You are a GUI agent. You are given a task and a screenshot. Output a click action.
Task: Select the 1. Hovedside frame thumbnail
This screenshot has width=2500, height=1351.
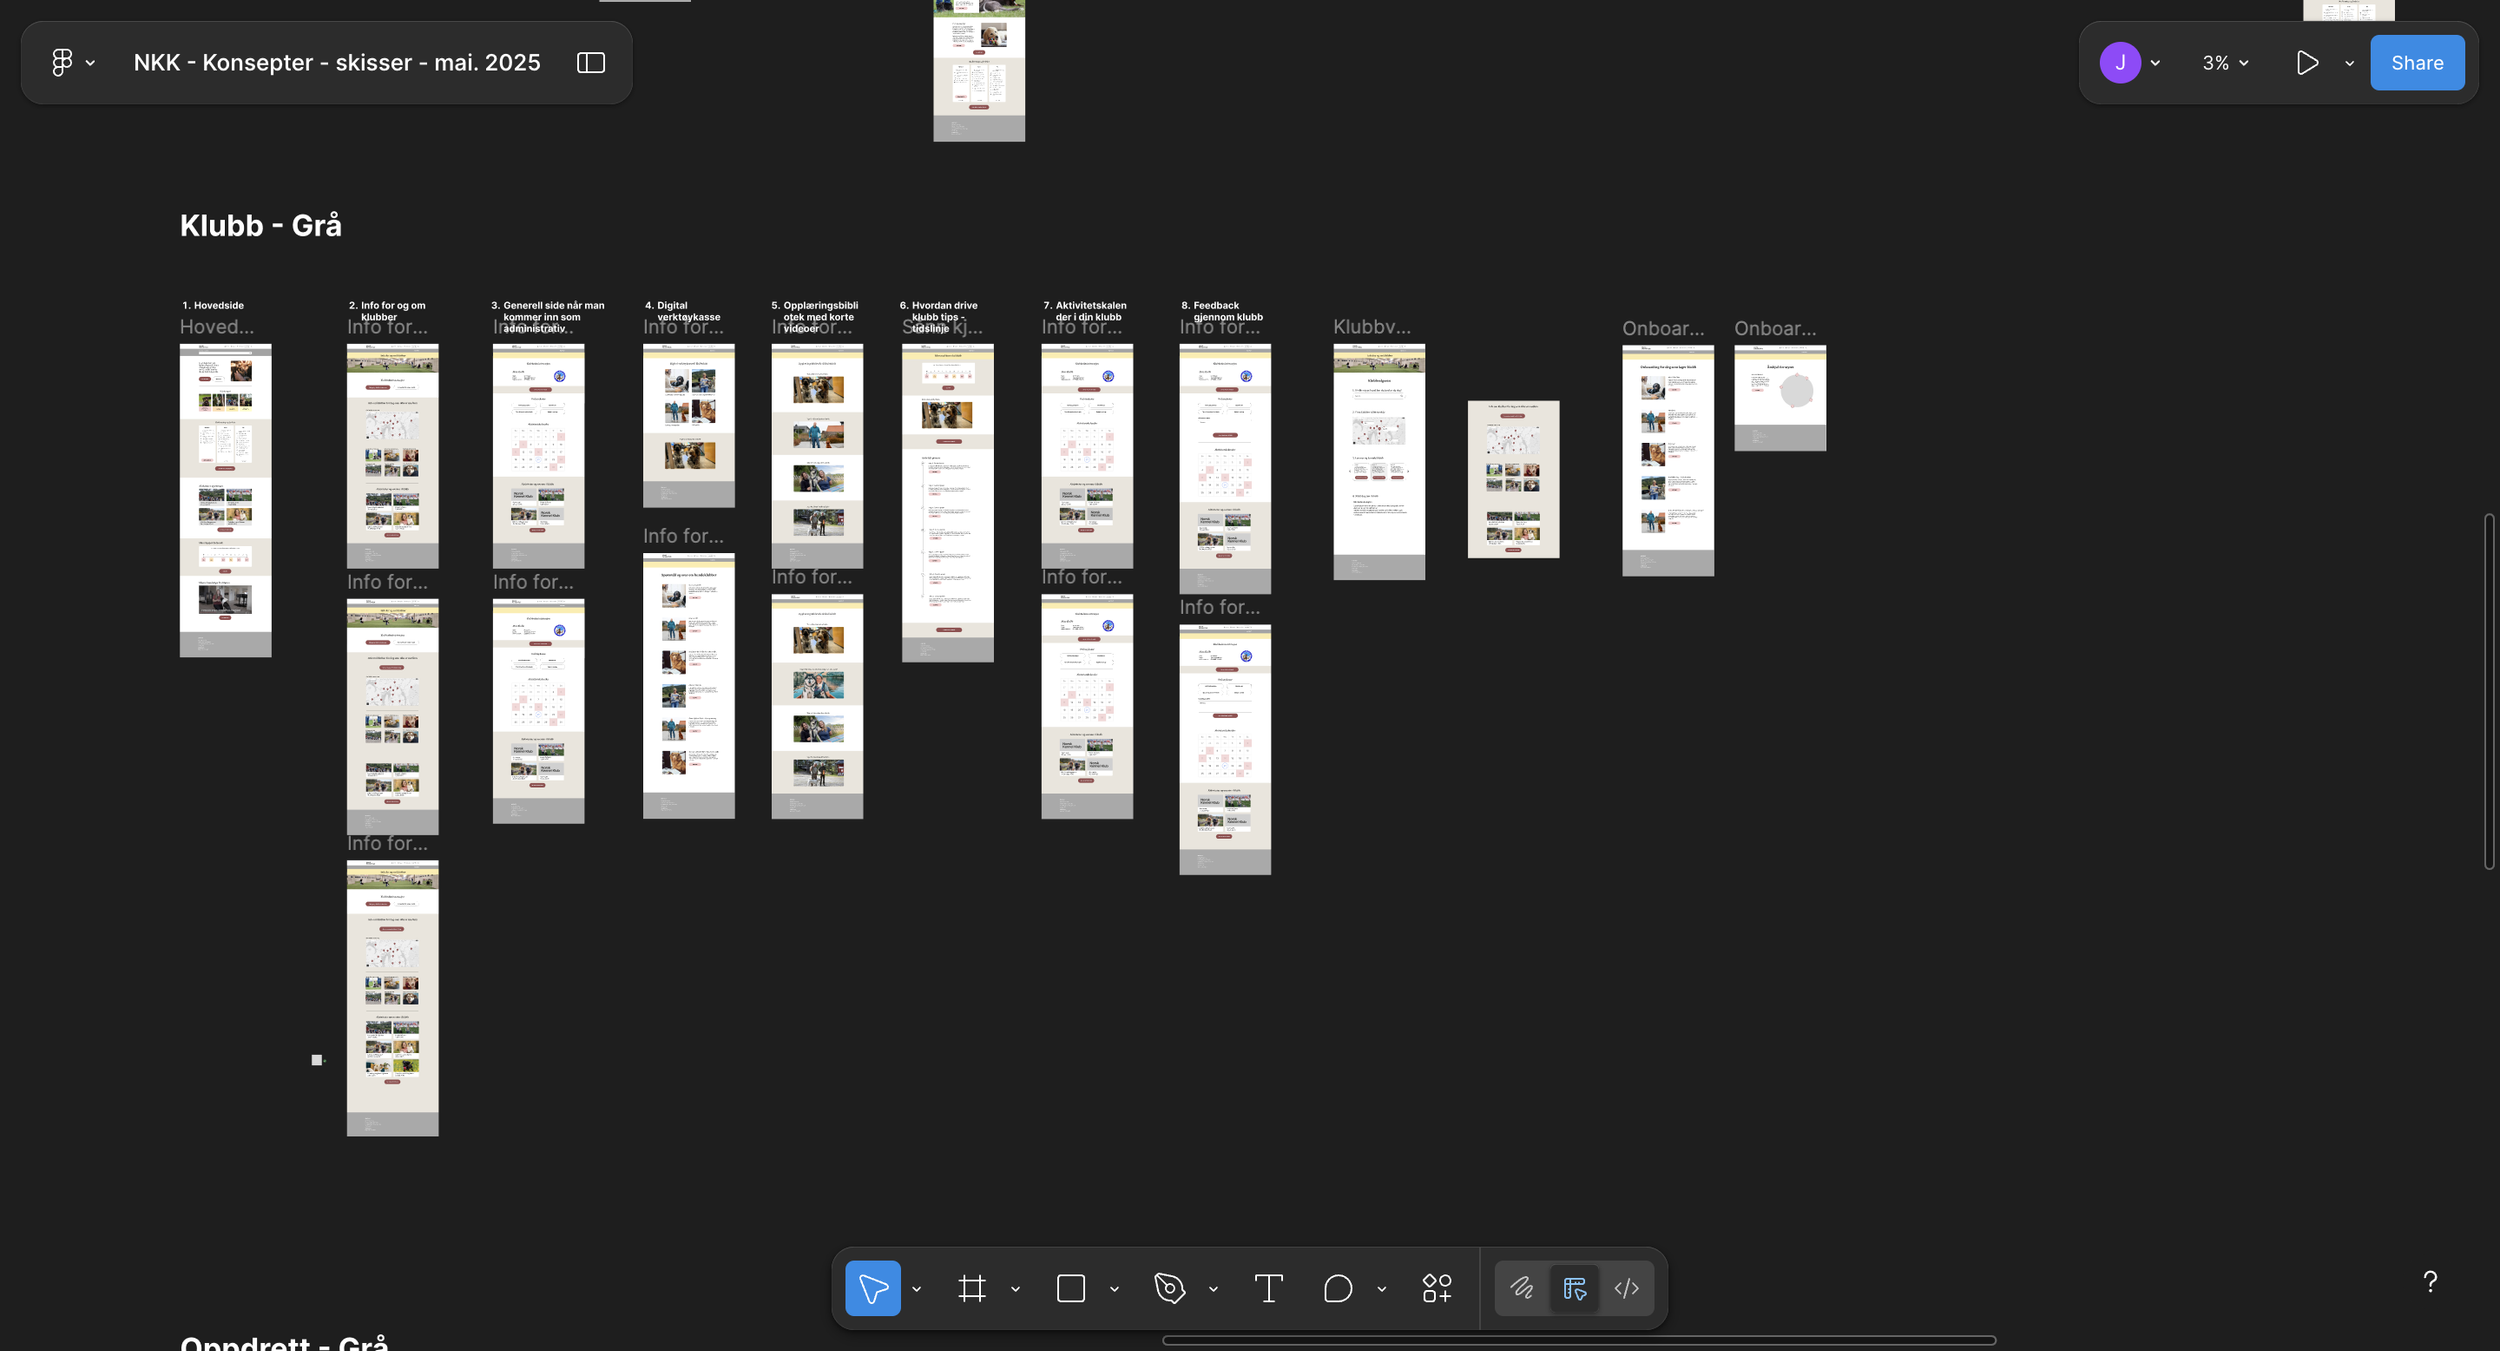[225, 500]
